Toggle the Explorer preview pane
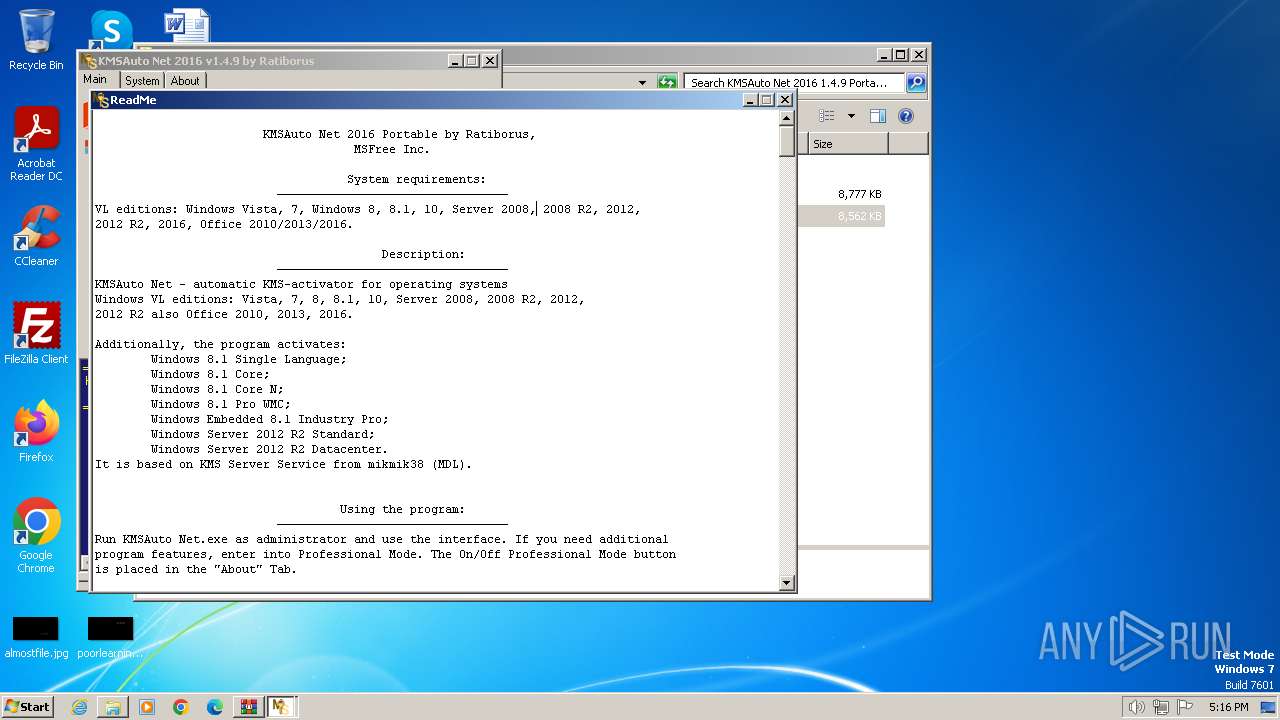This screenshot has width=1280, height=720. pos(877,116)
